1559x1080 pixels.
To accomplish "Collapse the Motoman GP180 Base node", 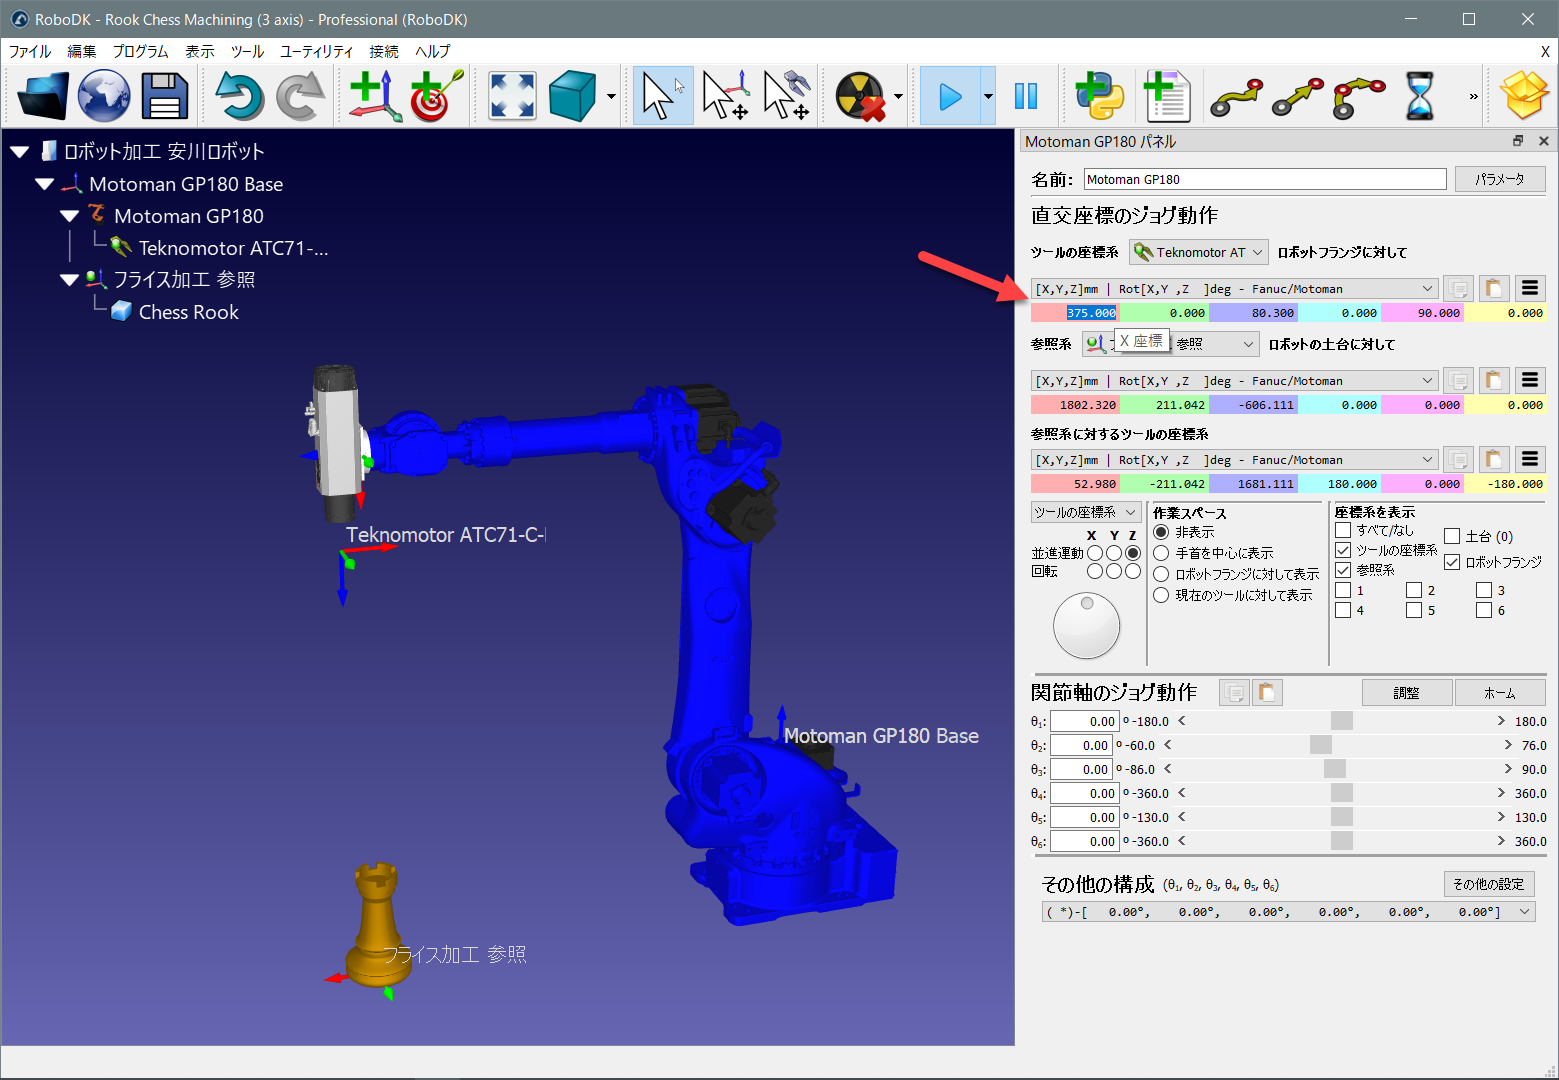I will (44, 184).
